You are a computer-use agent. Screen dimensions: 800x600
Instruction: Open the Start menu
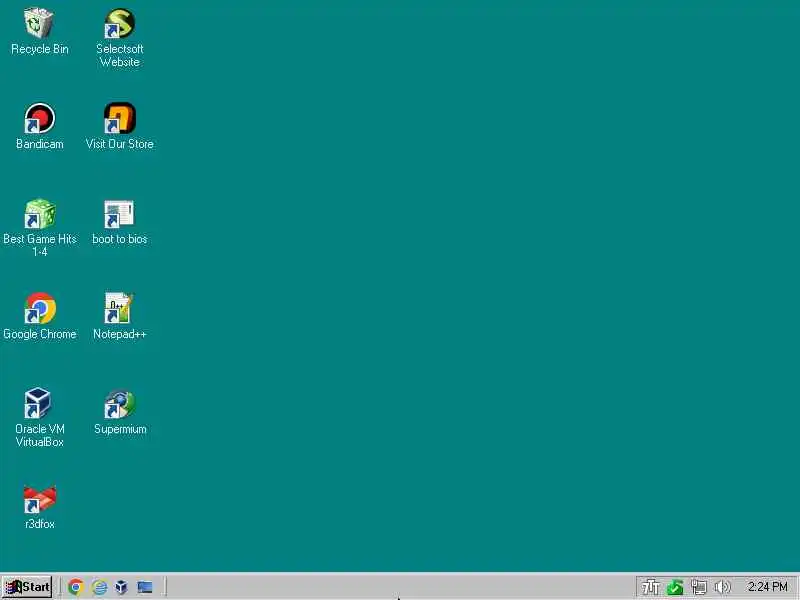coord(27,587)
